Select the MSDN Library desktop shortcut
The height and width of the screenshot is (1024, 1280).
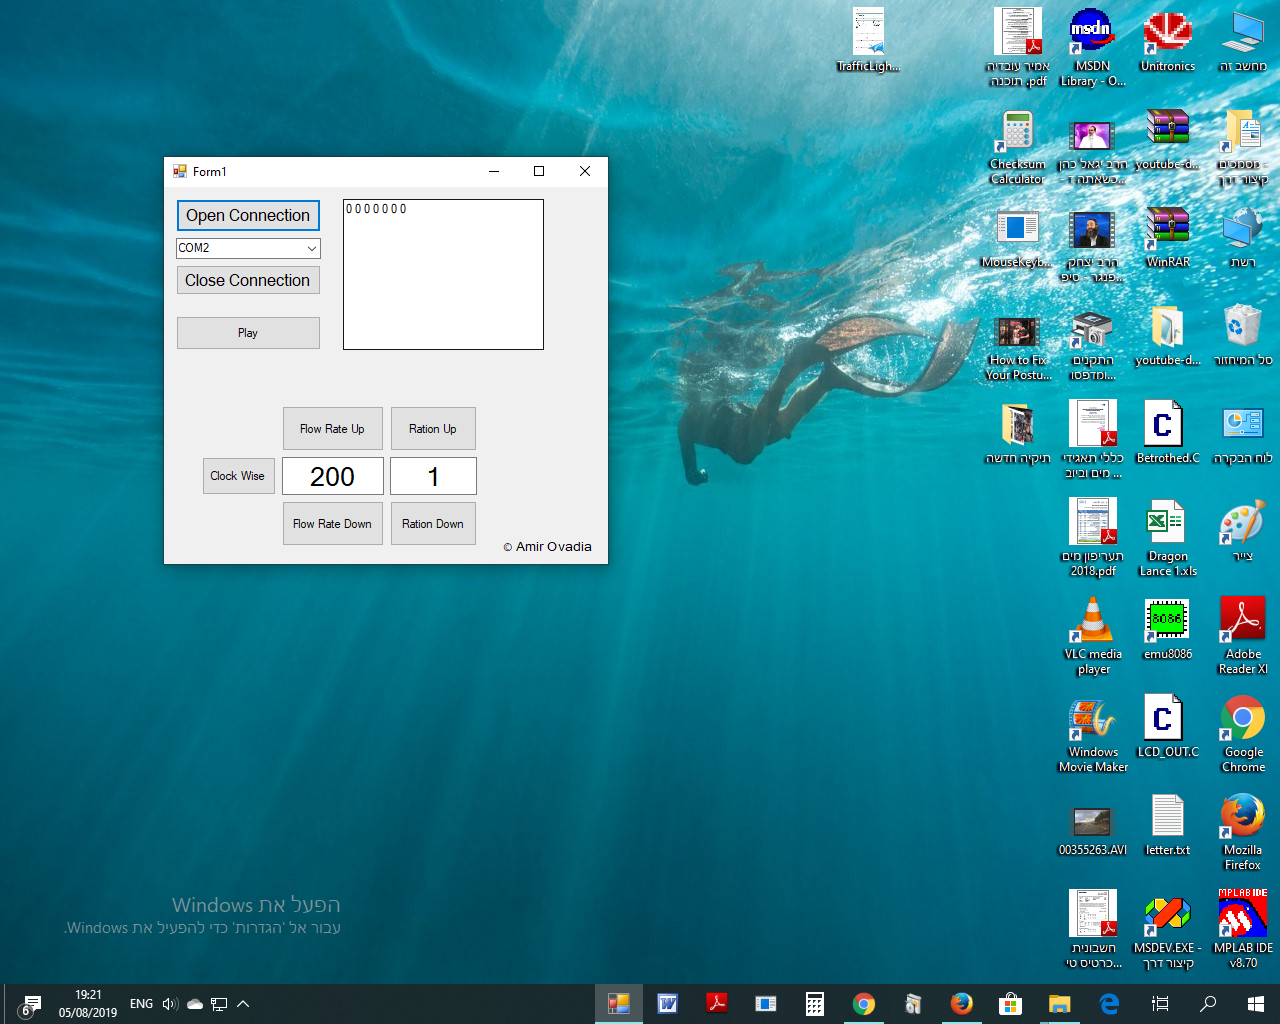tap(1092, 47)
